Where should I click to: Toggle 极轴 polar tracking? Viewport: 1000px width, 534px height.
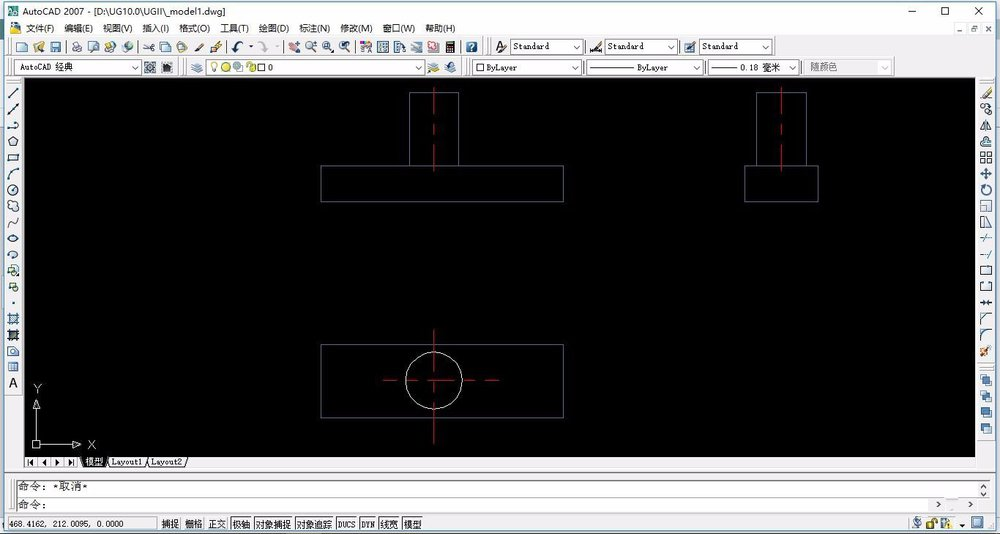tap(241, 524)
